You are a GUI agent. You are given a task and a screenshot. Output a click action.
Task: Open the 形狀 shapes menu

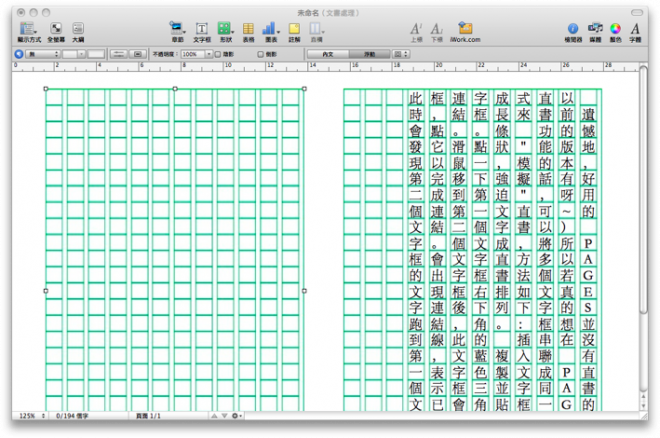click(x=224, y=29)
